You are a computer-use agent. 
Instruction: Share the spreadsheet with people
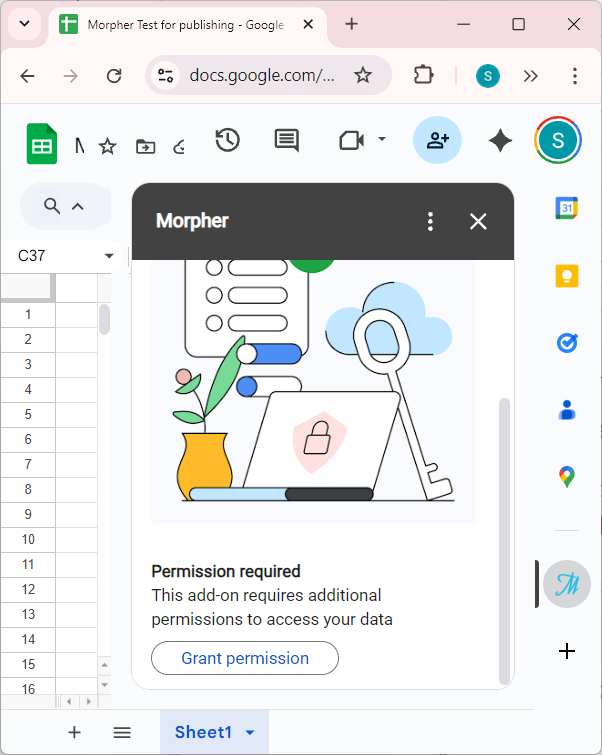tap(437, 140)
